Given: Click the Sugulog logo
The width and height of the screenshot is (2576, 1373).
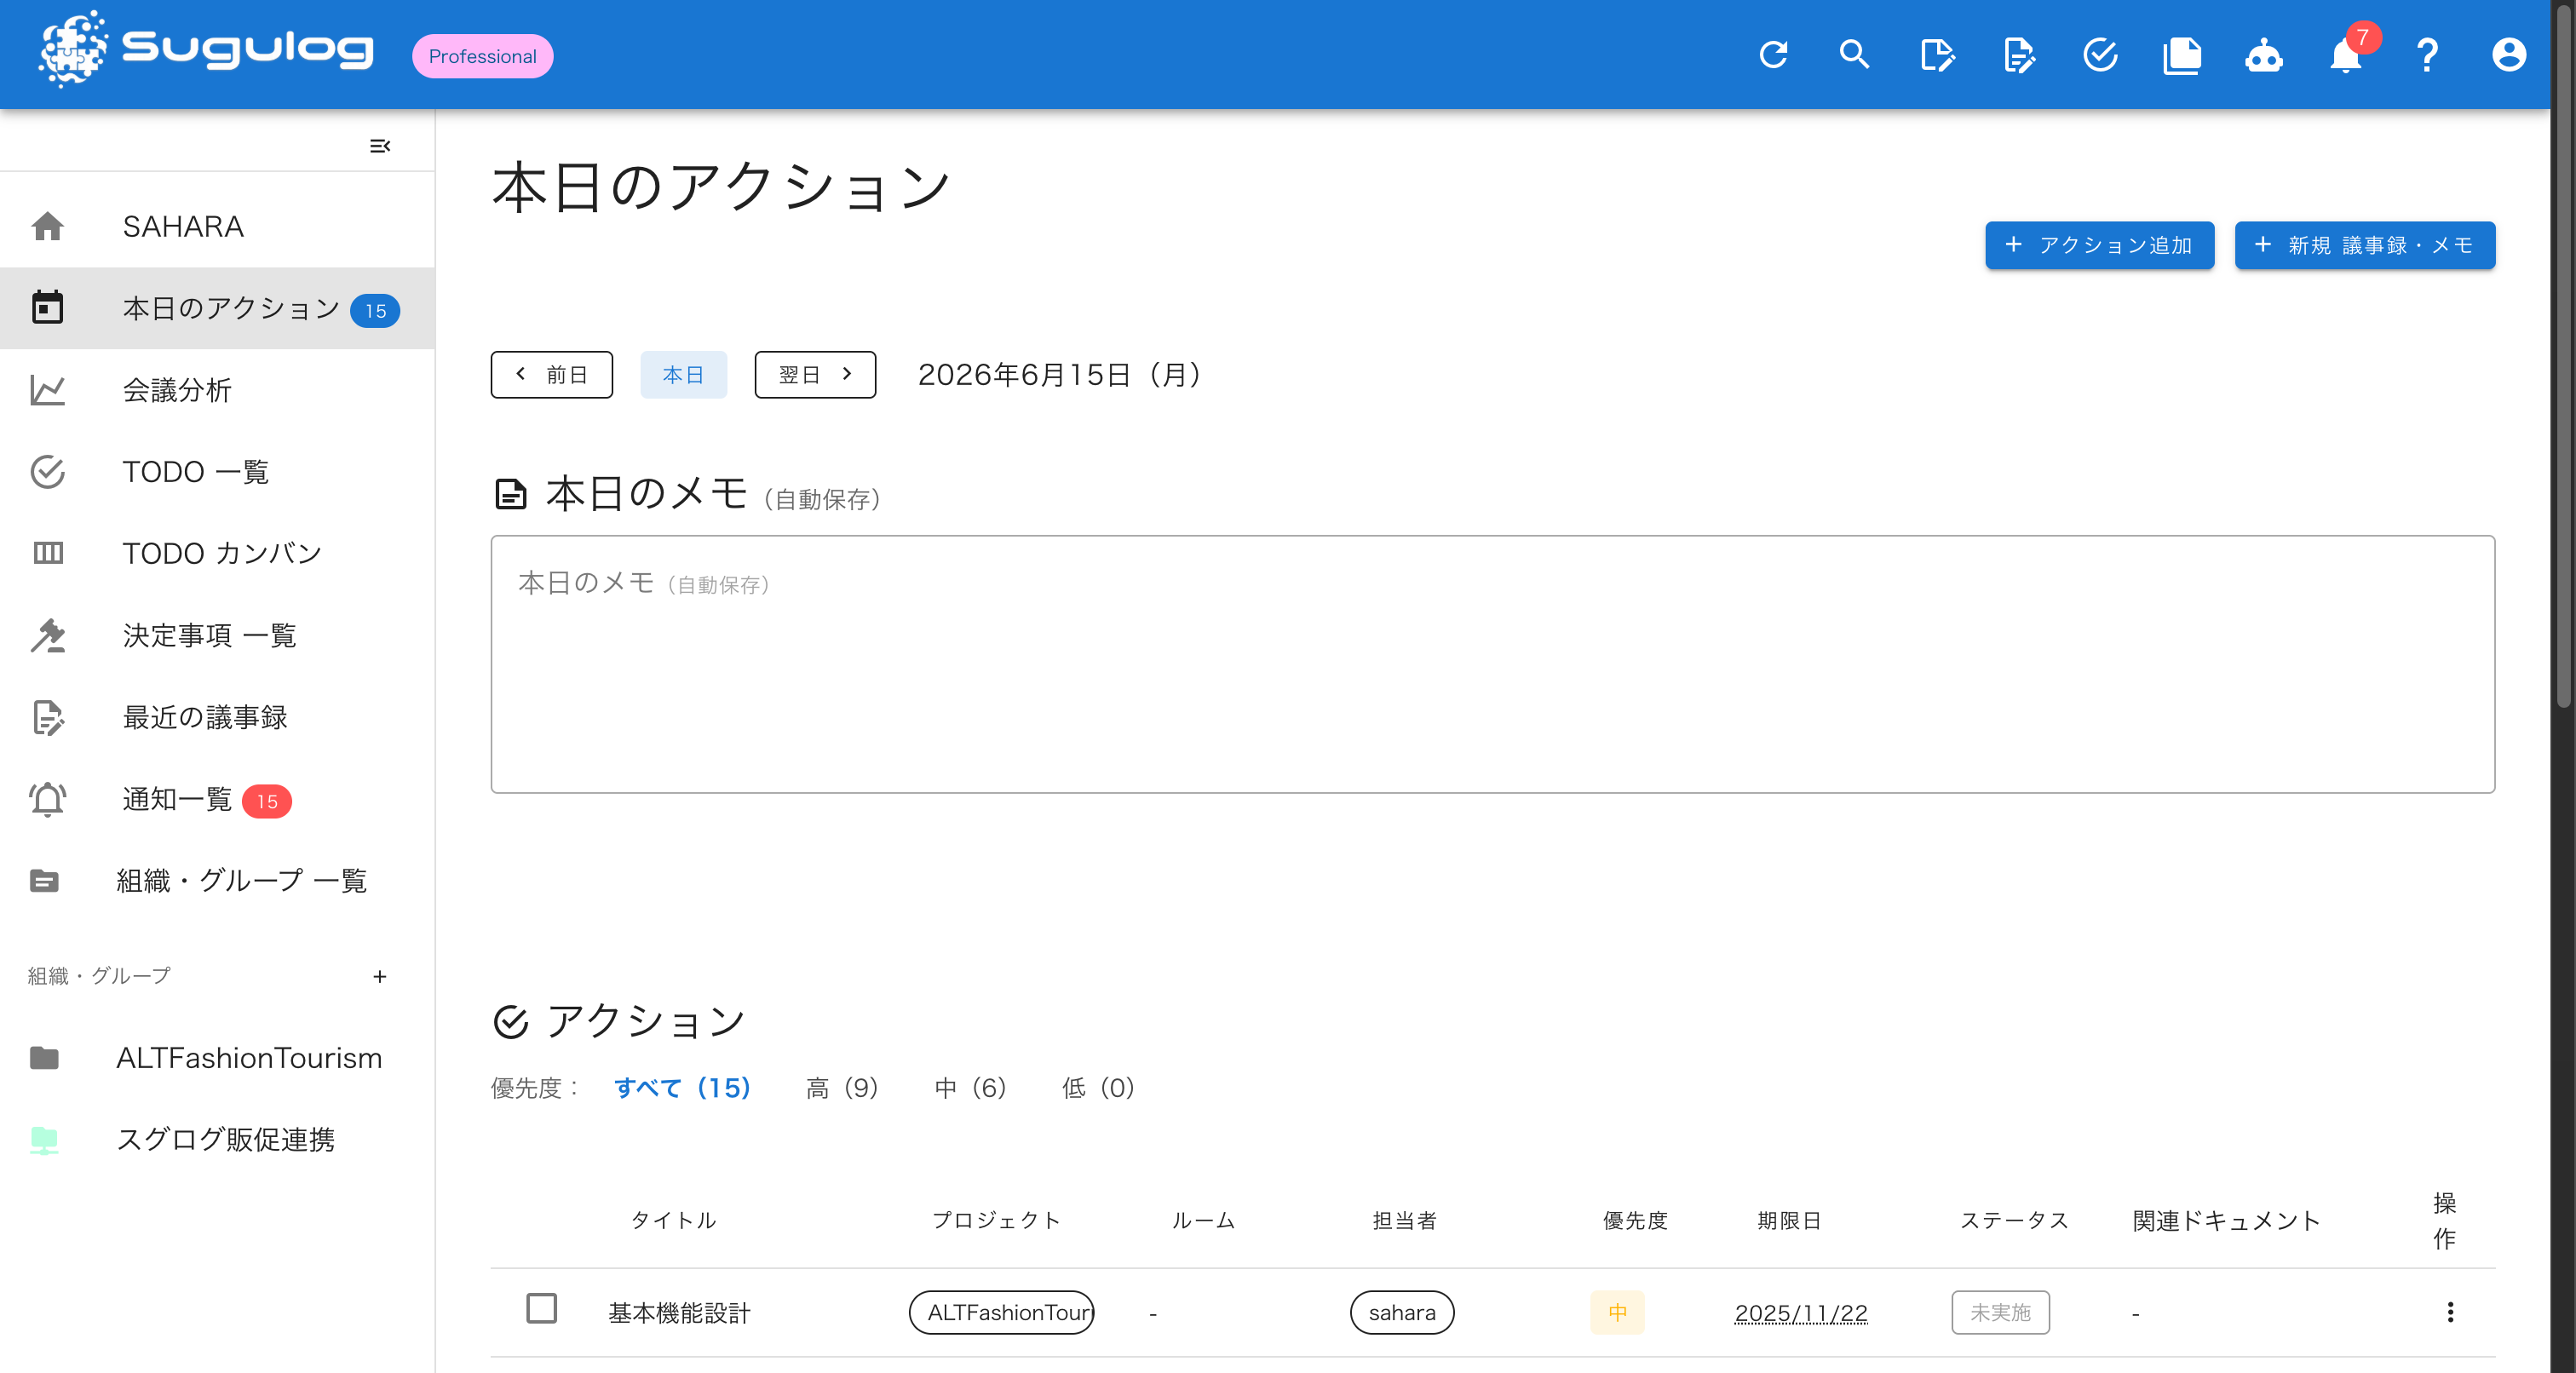Looking at the screenshot, I should (x=206, y=50).
